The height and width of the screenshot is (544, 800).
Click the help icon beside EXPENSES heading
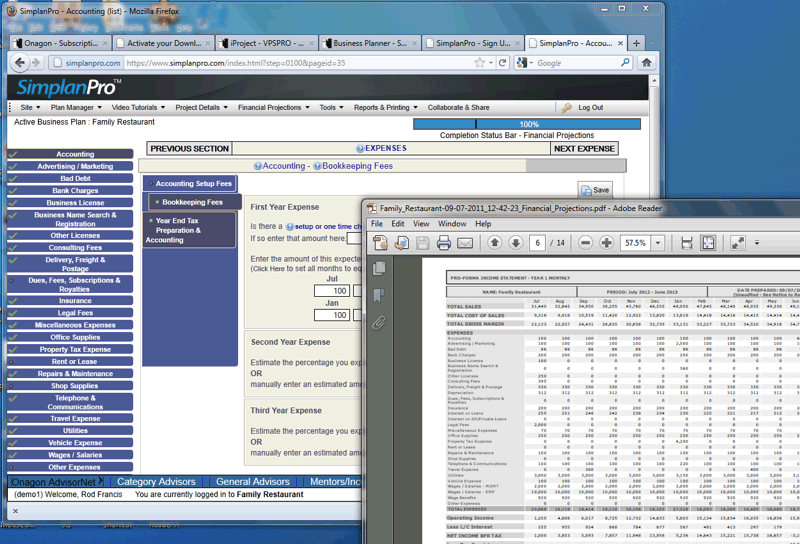360,149
